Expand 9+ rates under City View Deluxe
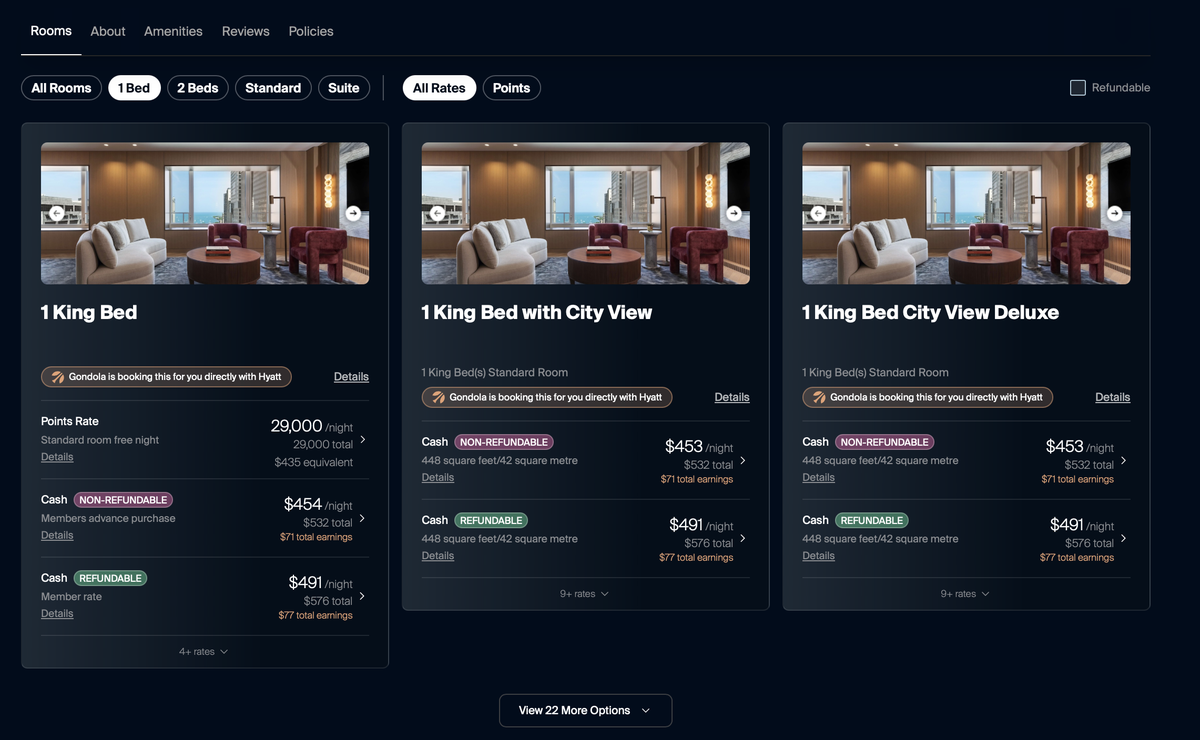This screenshot has height=740, width=1200. (965, 594)
